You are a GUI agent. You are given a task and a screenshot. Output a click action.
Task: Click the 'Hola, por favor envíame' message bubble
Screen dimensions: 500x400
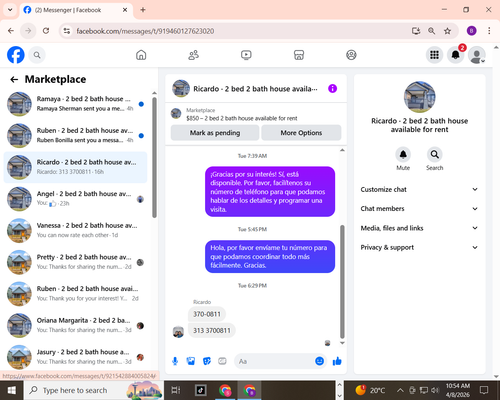[x=270, y=257]
